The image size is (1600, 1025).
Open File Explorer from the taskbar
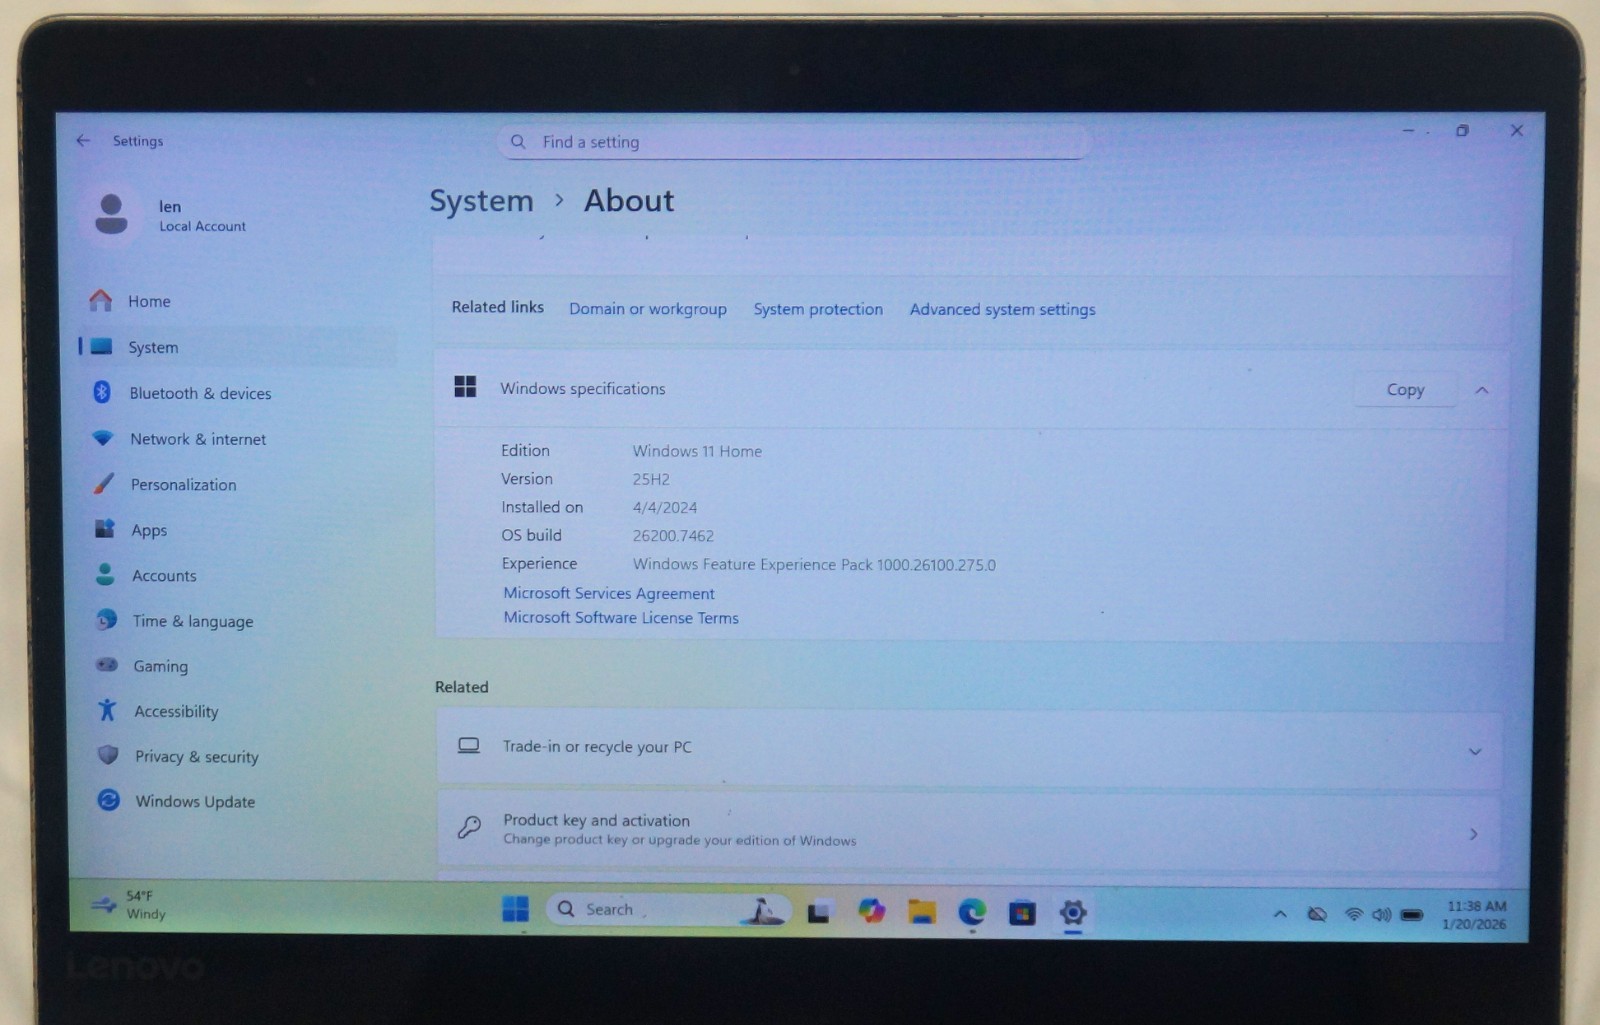tap(921, 912)
